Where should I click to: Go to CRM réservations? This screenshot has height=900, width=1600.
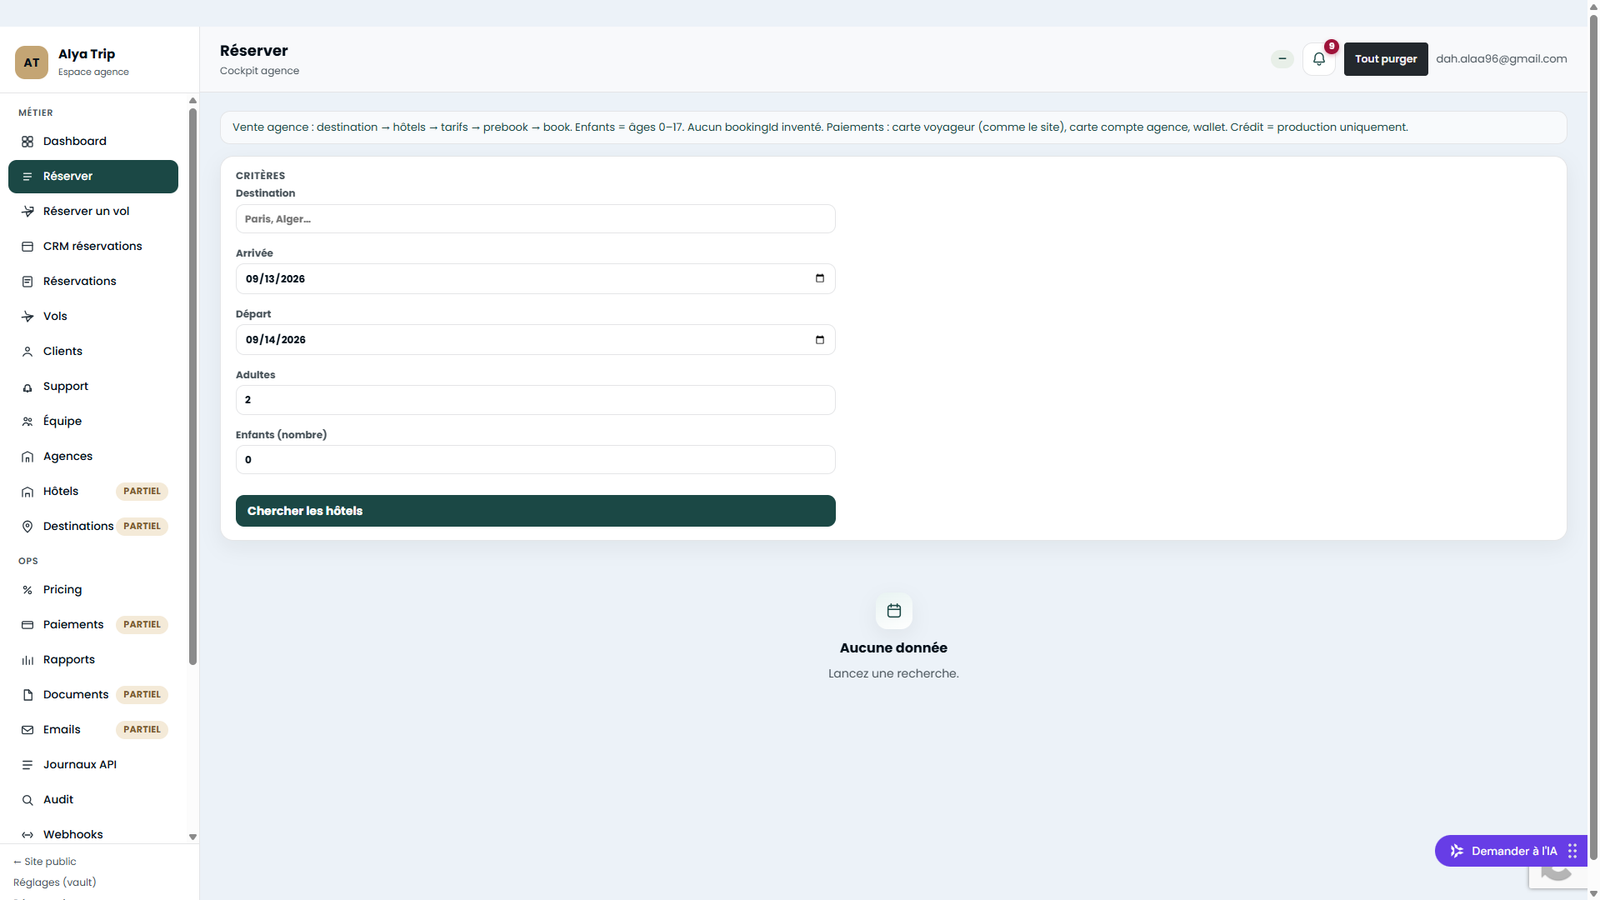[93, 246]
